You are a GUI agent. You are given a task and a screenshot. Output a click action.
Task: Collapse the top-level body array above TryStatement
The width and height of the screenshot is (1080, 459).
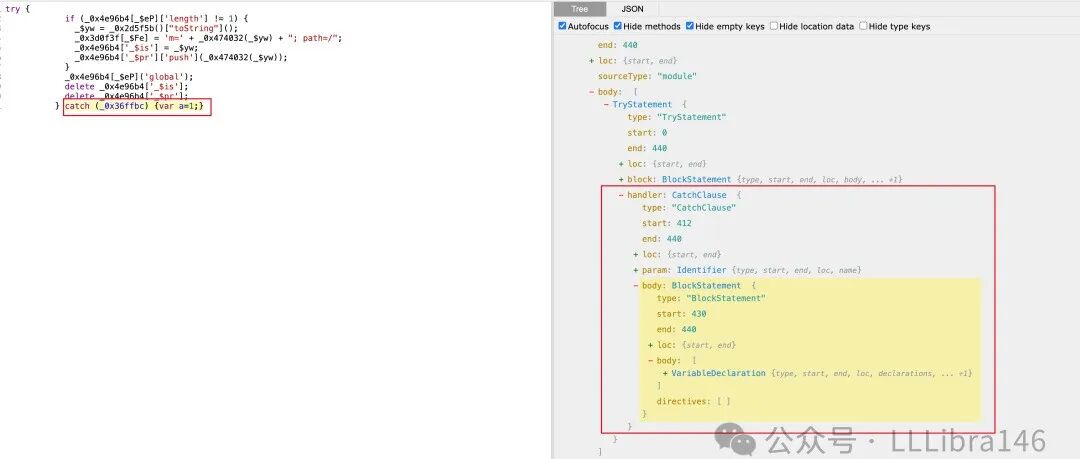click(x=592, y=92)
